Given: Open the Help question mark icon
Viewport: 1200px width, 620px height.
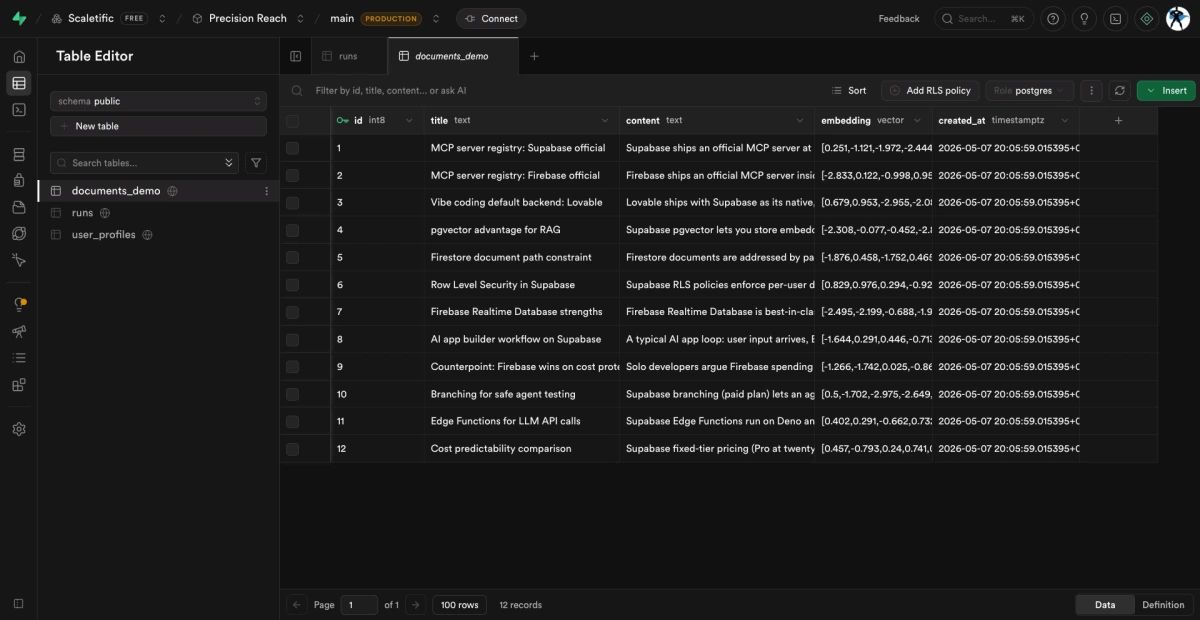Looking at the screenshot, I should pos(1052,18).
